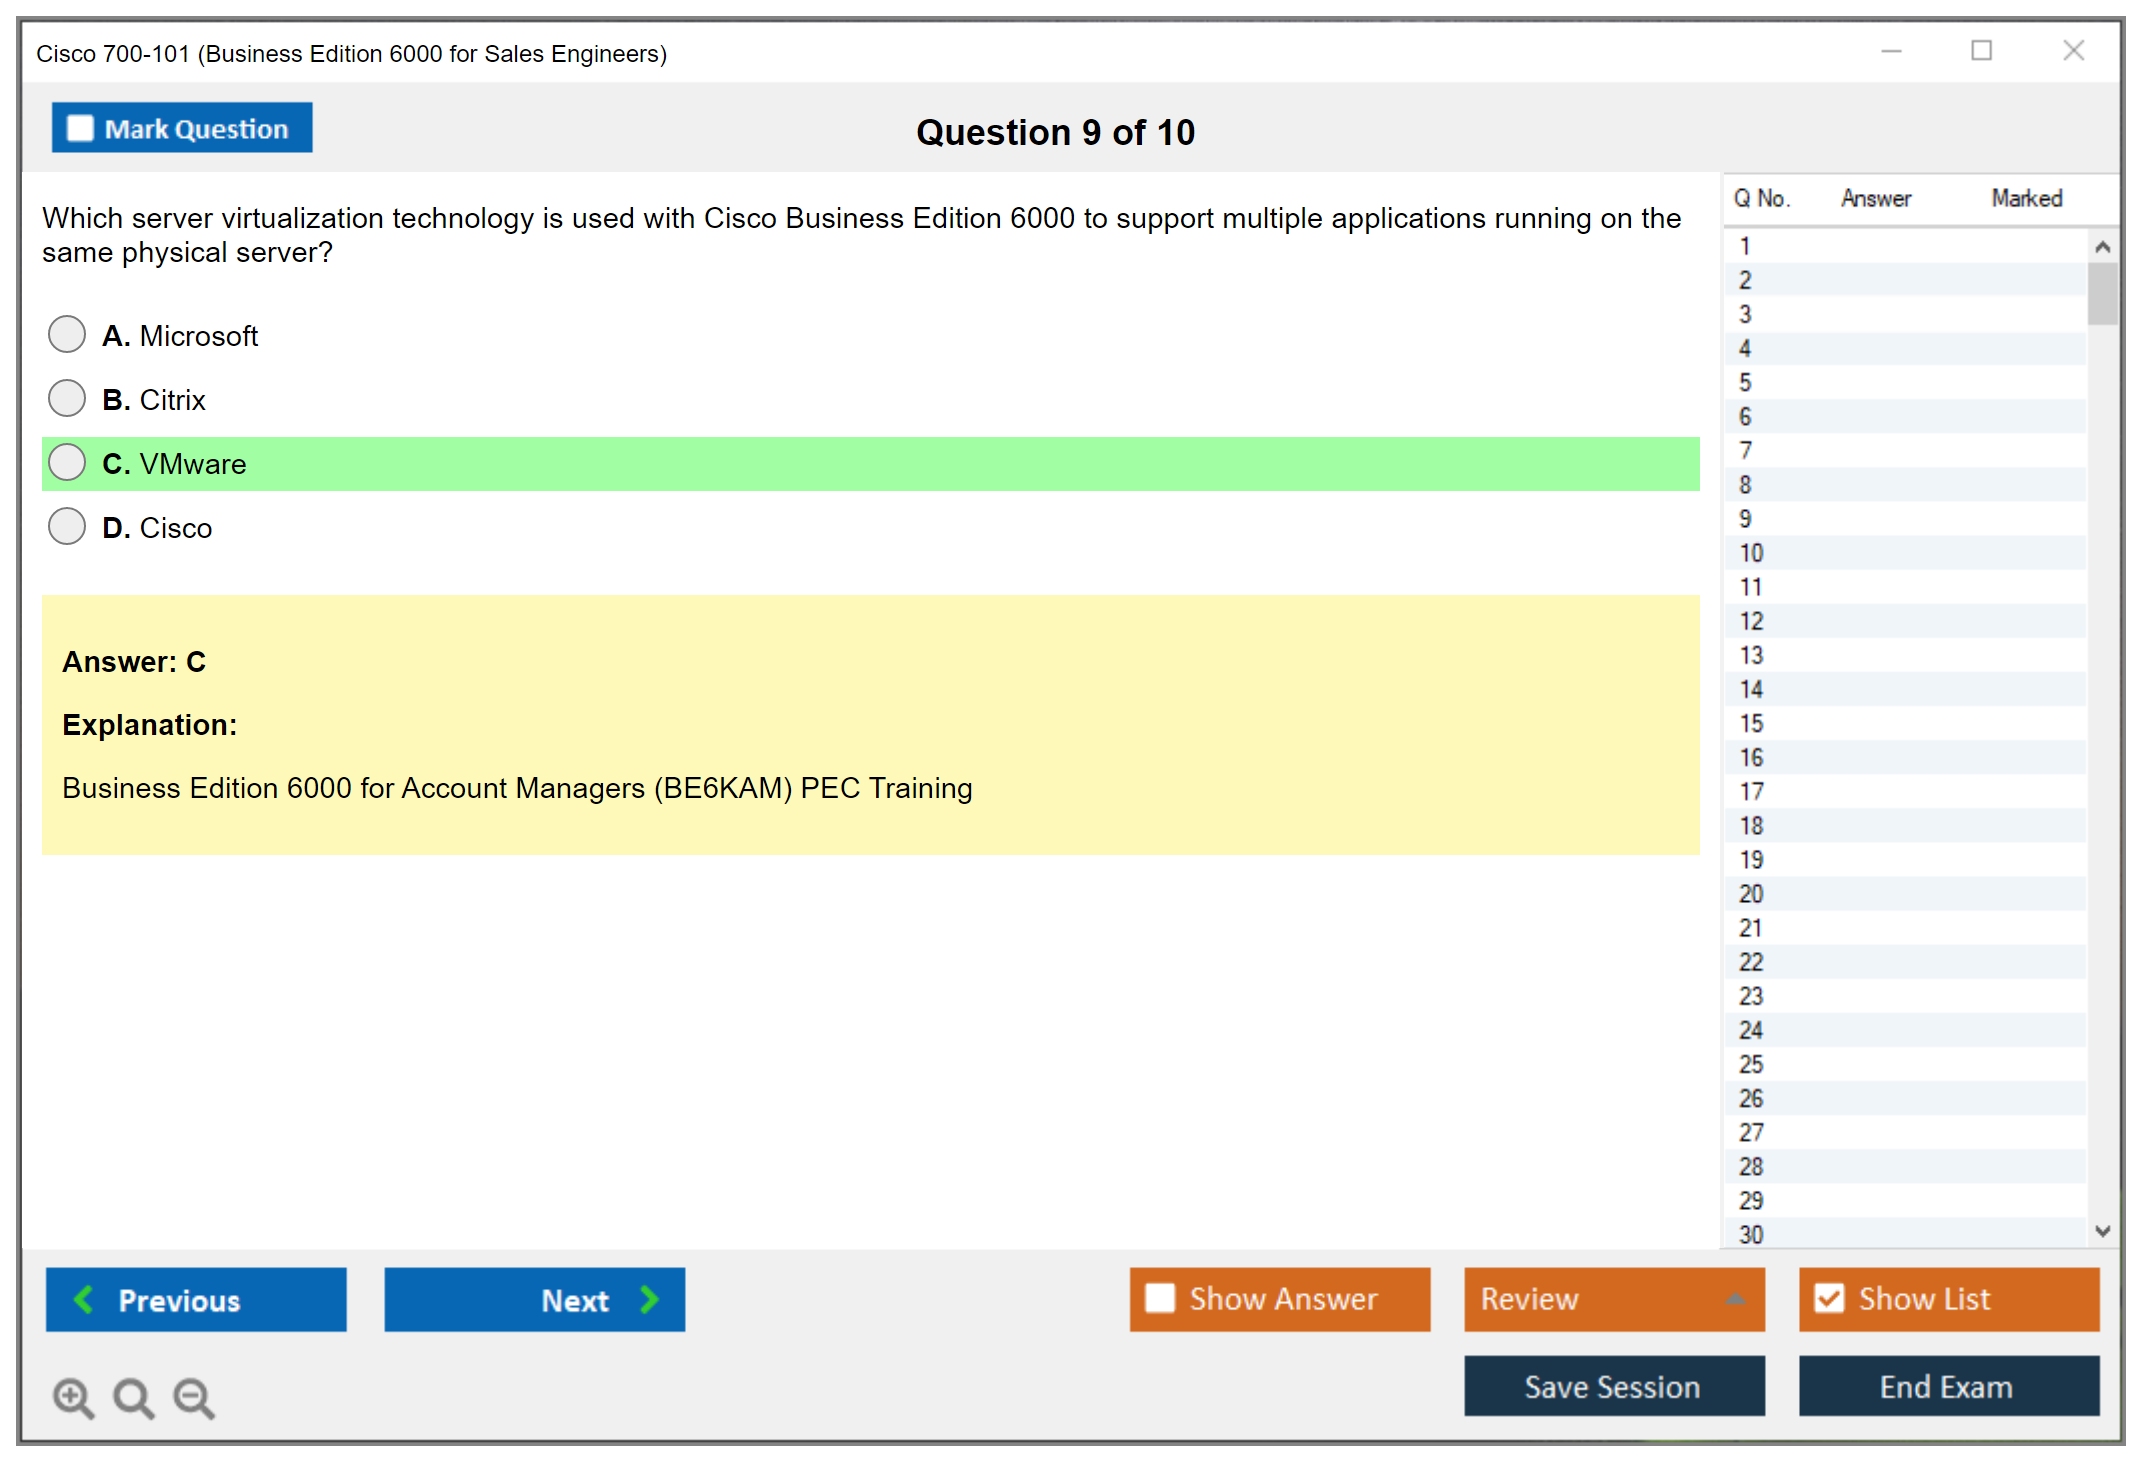Open question 5 from question list

[x=1745, y=383]
